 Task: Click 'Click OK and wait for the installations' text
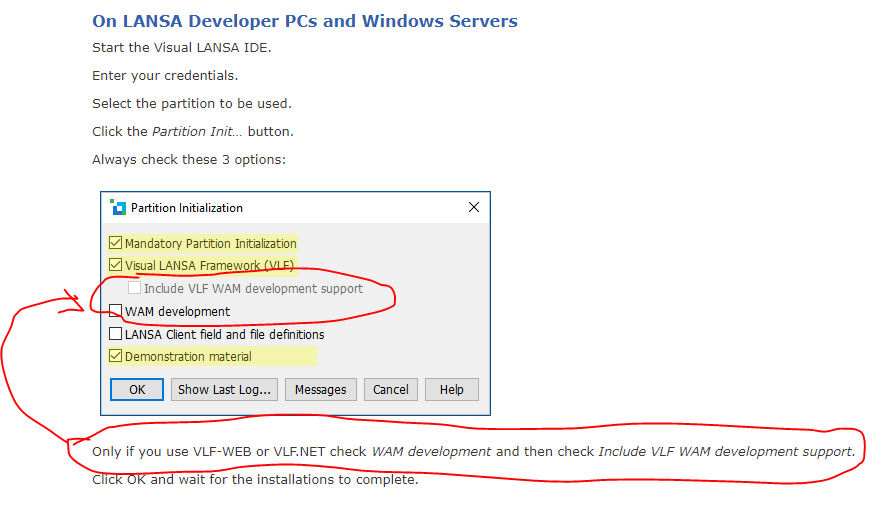pyautogui.click(x=255, y=480)
